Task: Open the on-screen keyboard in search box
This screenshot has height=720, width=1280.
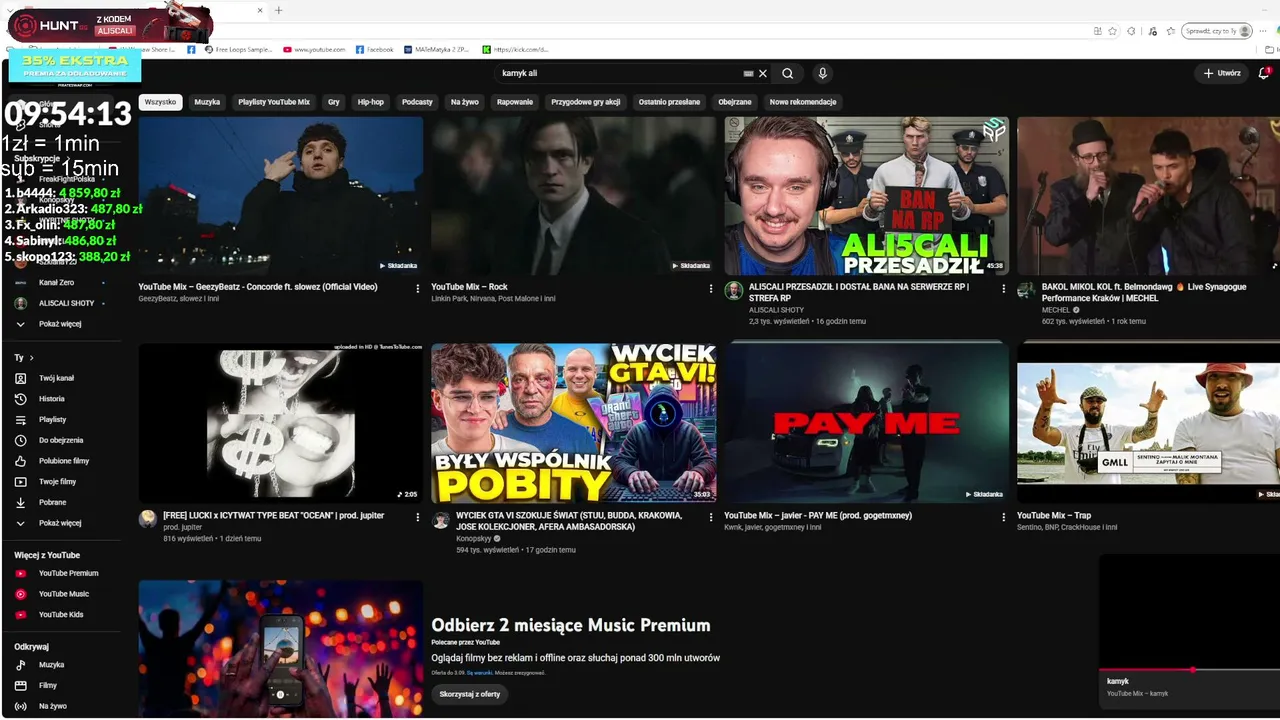Action: pyautogui.click(x=748, y=73)
